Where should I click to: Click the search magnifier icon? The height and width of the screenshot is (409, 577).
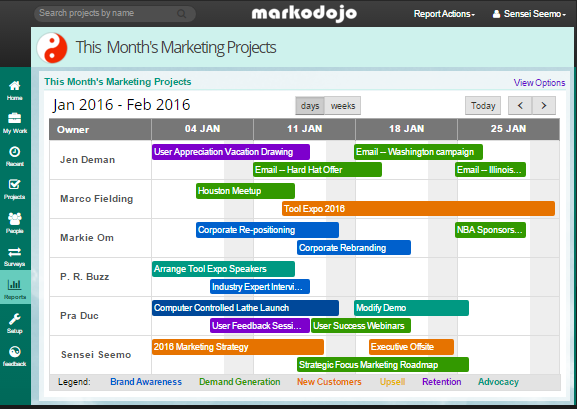pos(181,14)
